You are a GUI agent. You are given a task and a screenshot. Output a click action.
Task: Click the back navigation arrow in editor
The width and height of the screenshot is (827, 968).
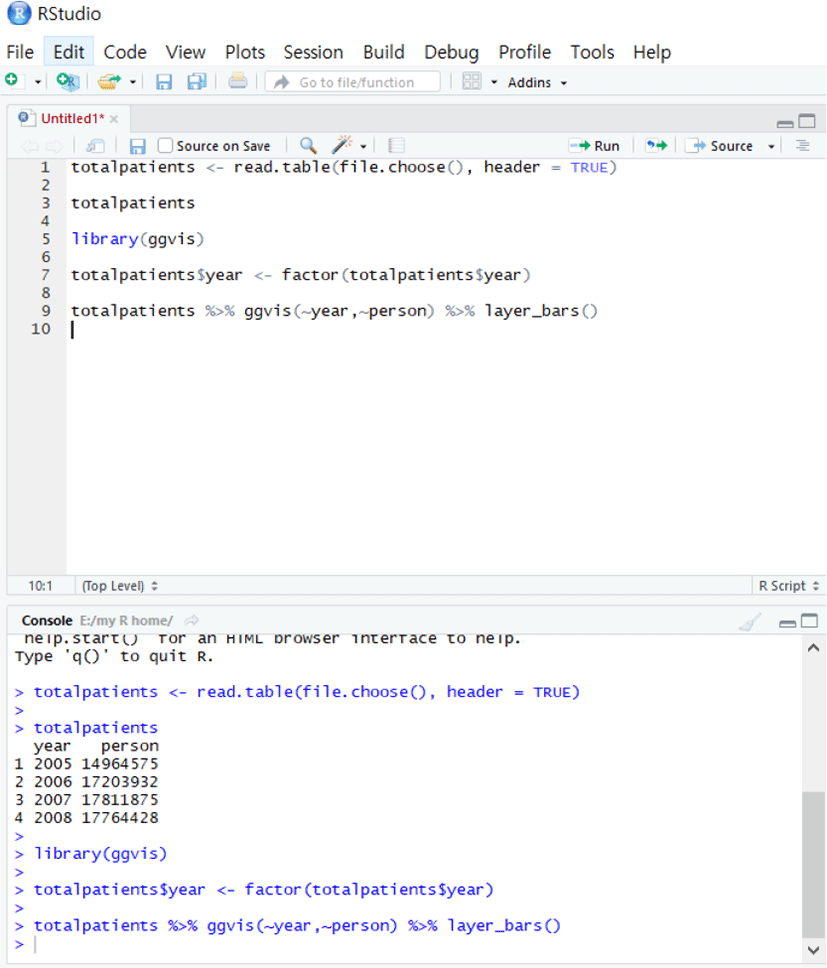pos(29,146)
